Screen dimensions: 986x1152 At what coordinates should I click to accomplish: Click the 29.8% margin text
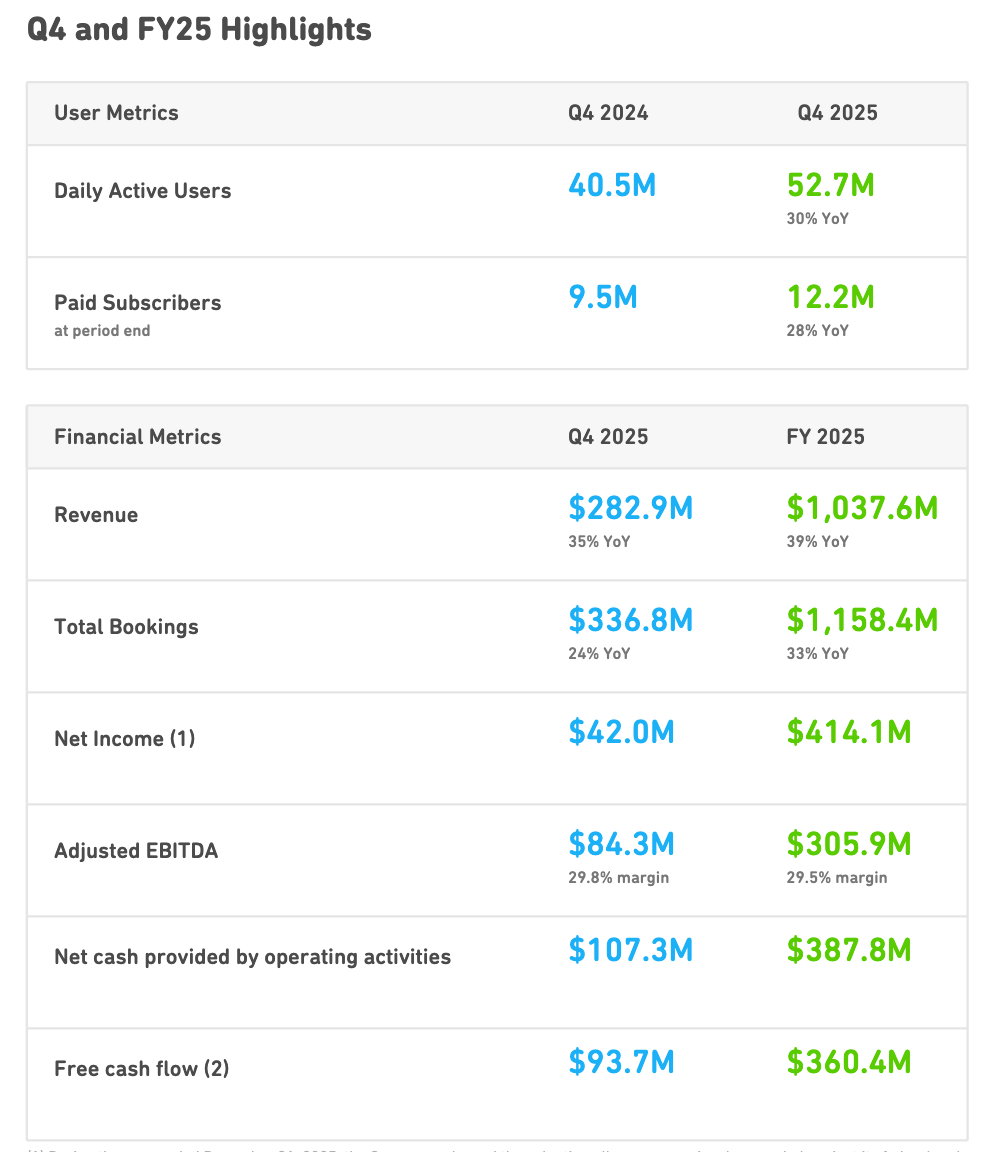pos(618,878)
